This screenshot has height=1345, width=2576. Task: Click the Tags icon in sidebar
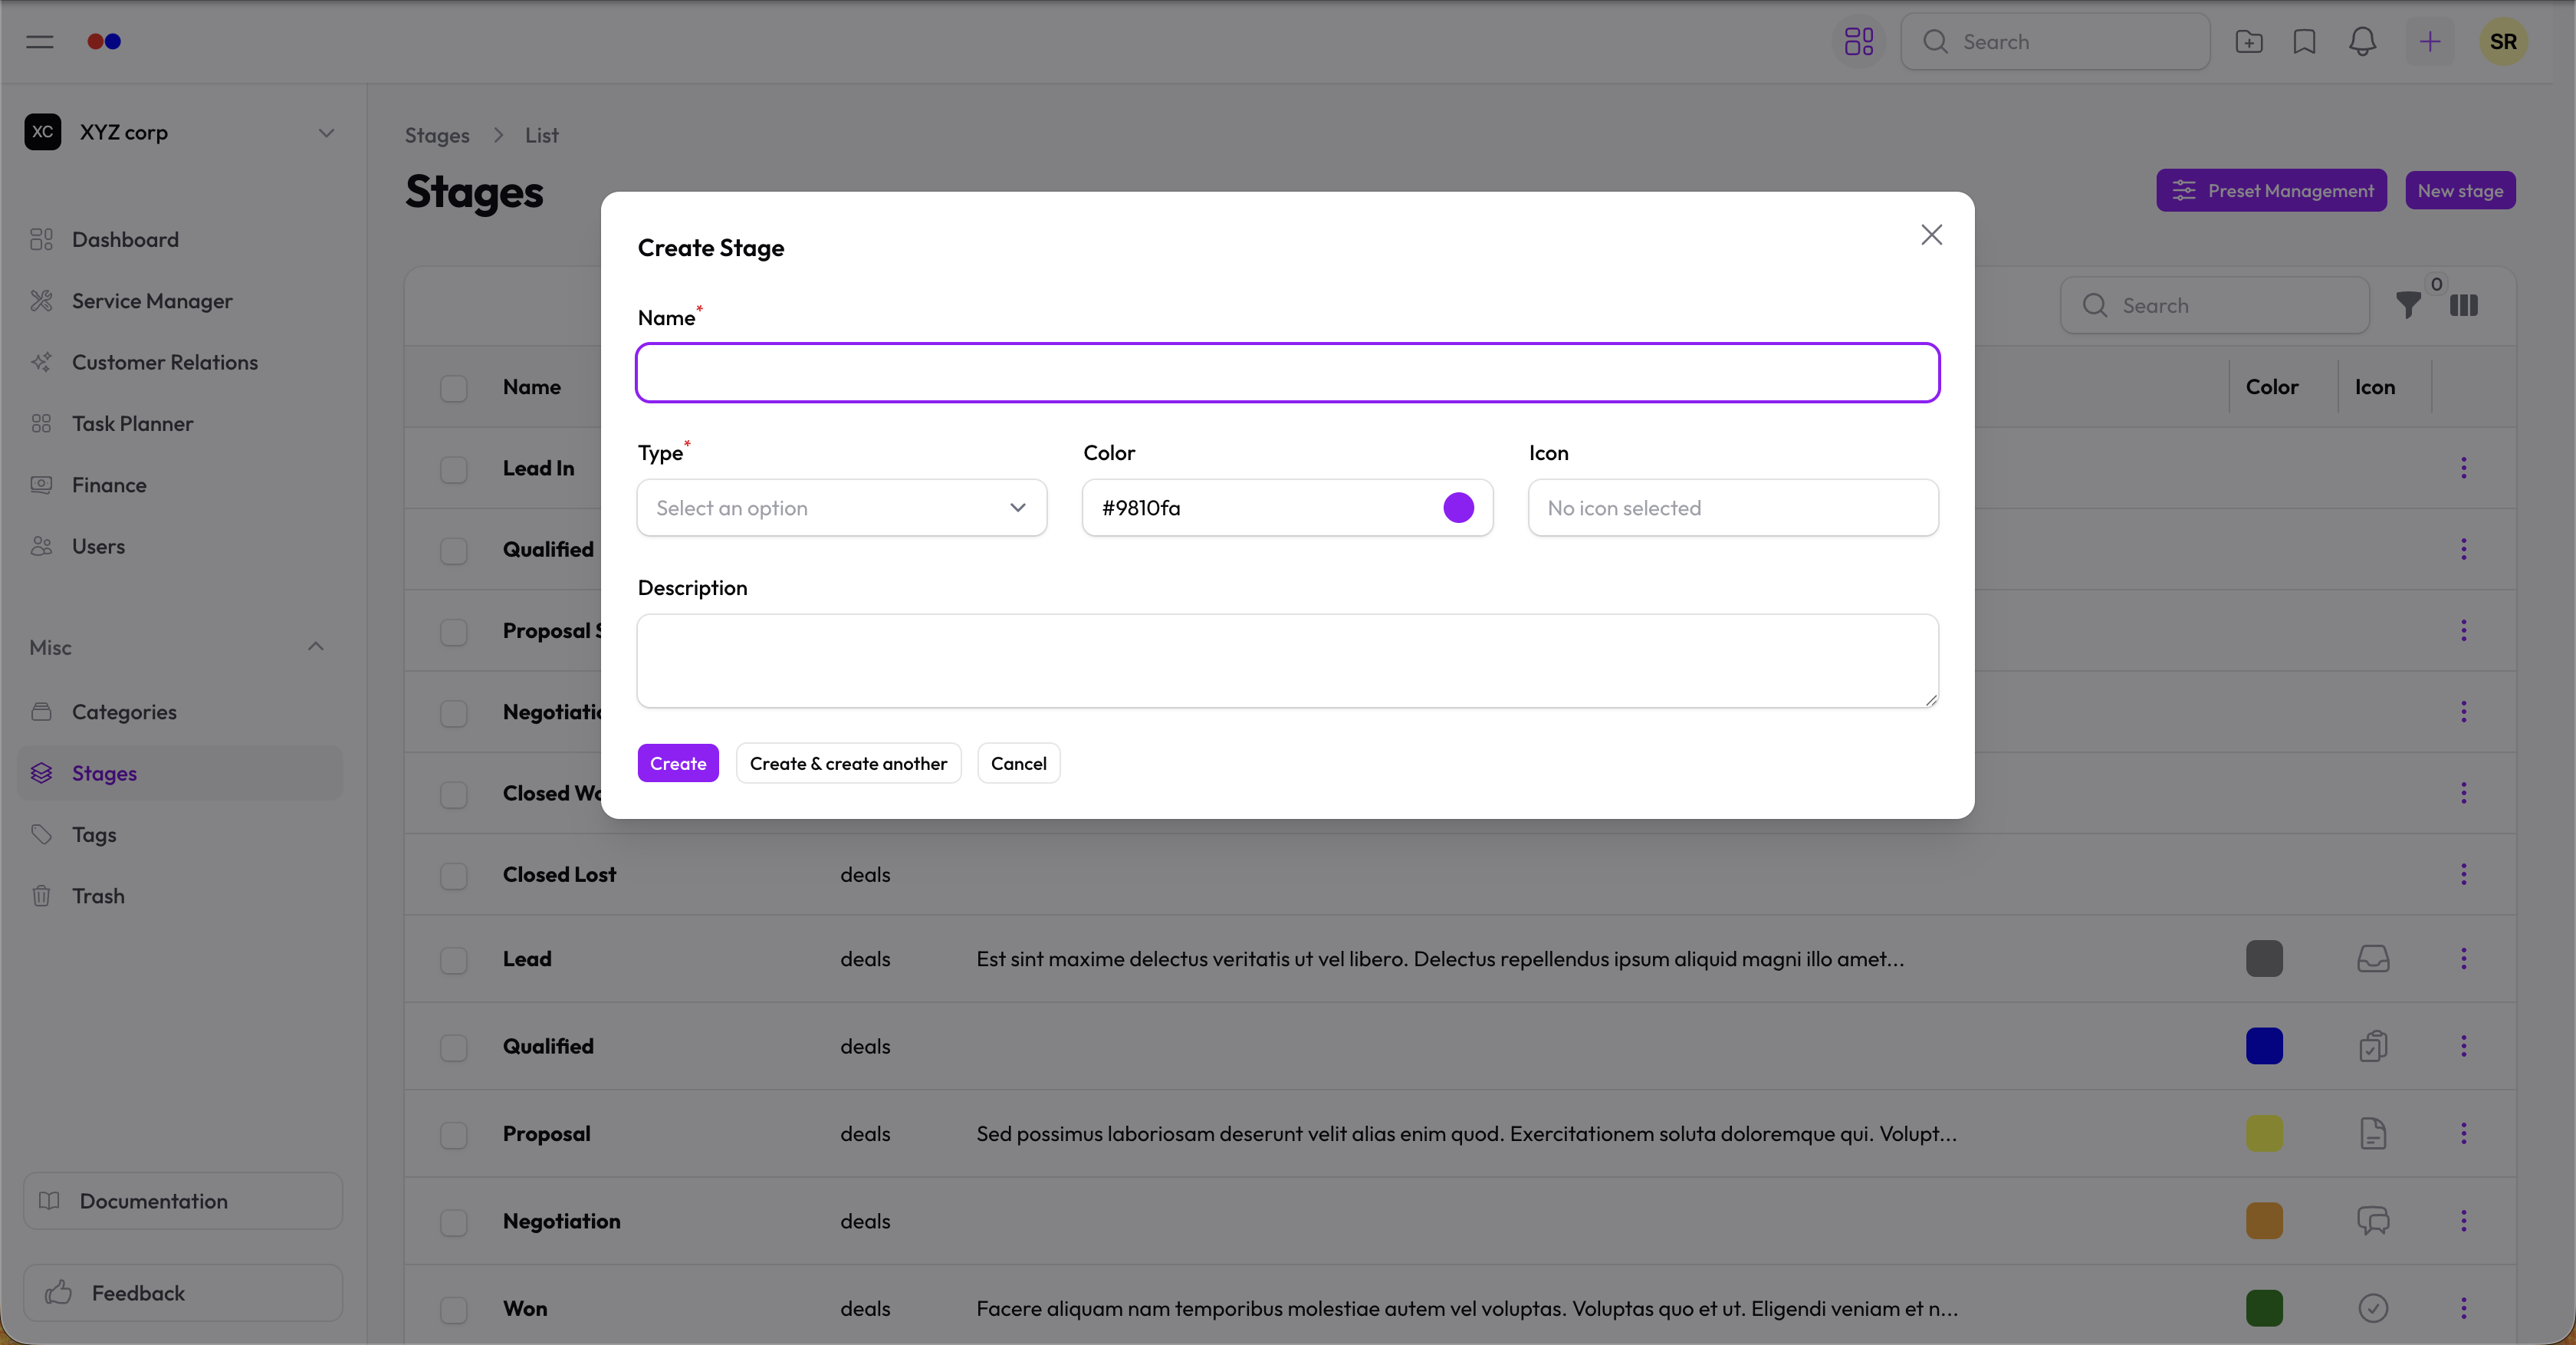click(41, 834)
